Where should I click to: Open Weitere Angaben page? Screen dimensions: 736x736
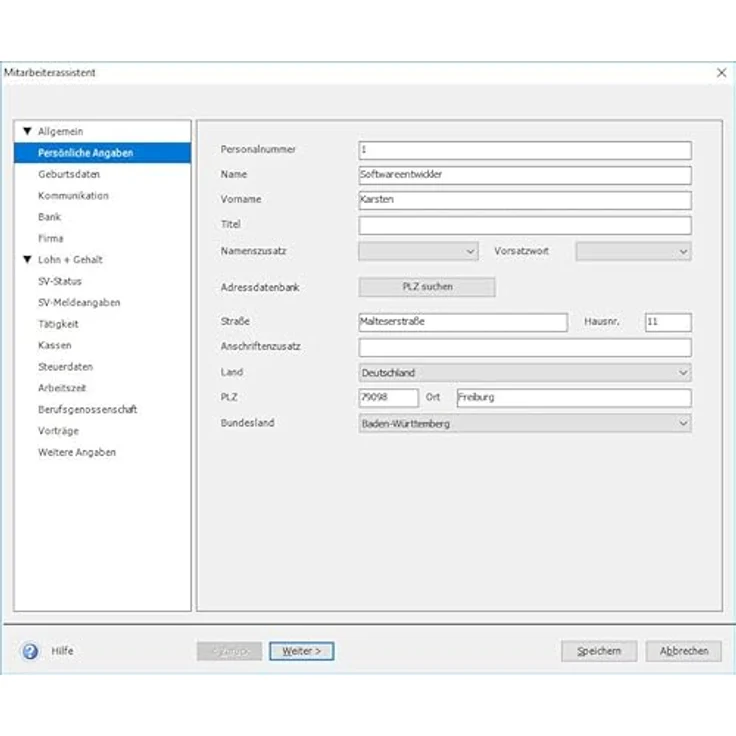point(77,452)
